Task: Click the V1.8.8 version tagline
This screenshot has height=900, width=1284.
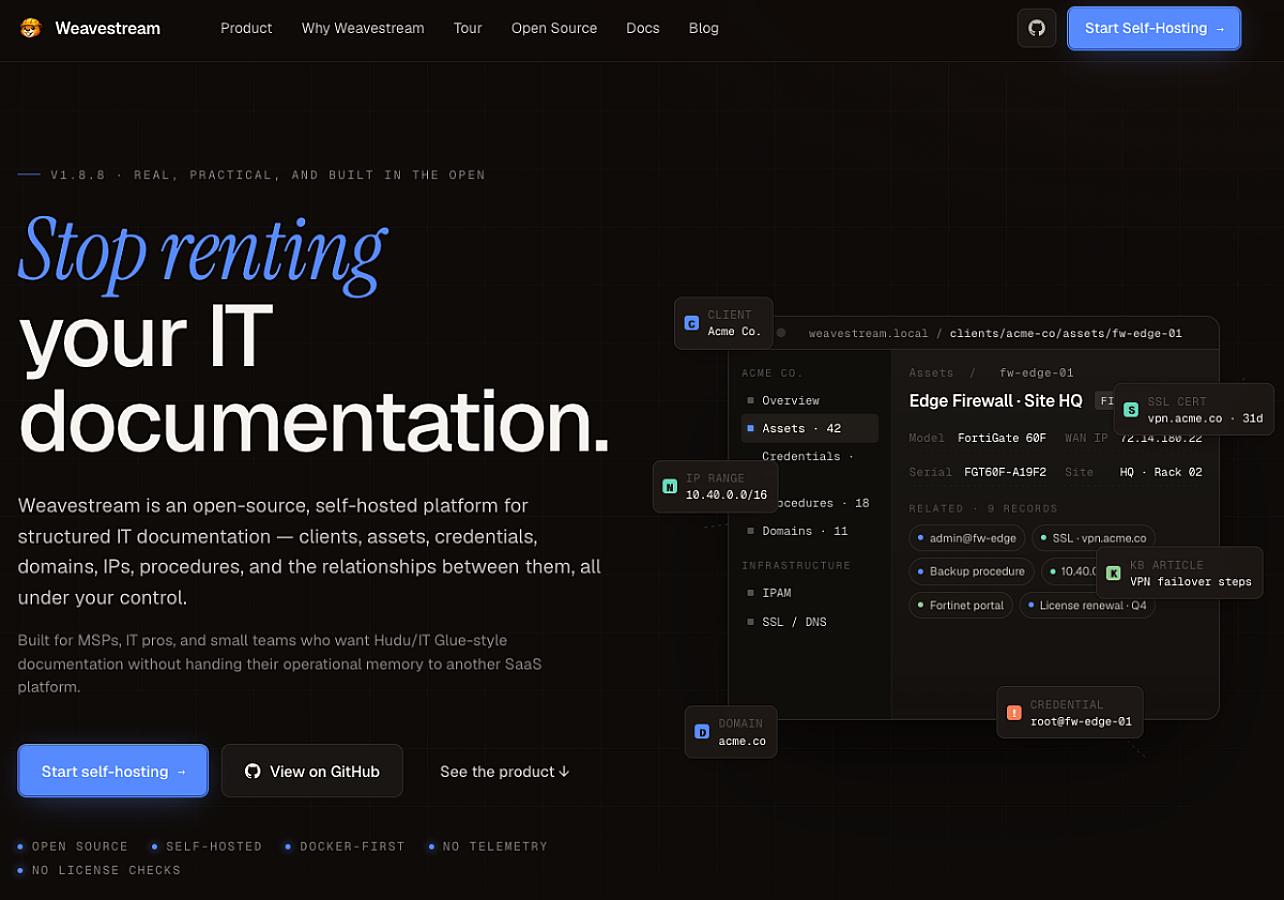Action: click(268, 175)
